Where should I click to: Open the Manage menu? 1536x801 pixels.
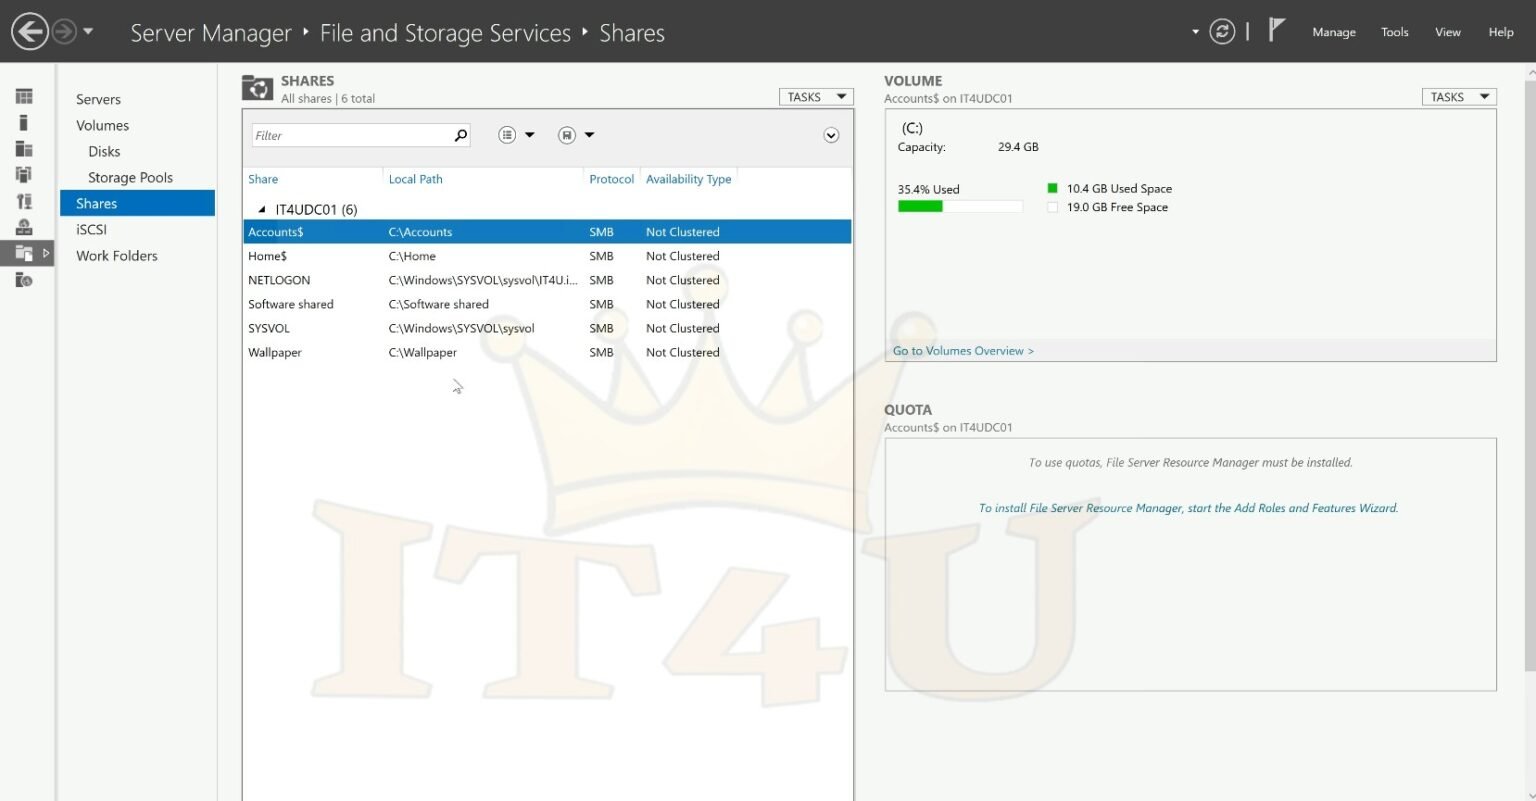click(x=1333, y=32)
